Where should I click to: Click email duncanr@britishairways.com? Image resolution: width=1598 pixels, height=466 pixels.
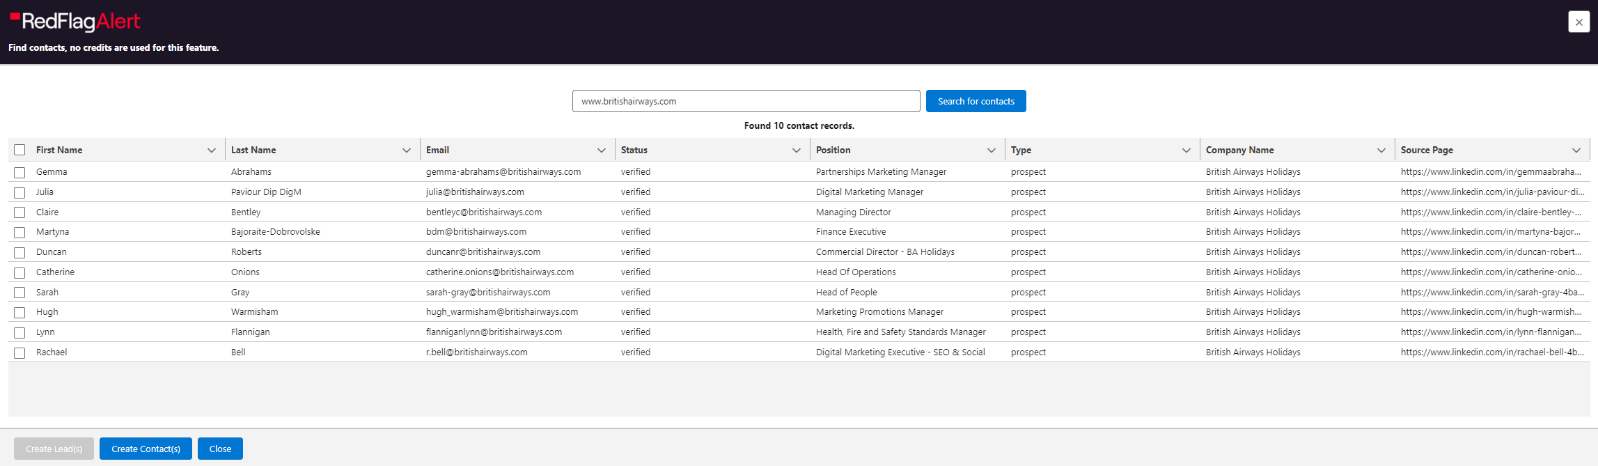[483, 252]
